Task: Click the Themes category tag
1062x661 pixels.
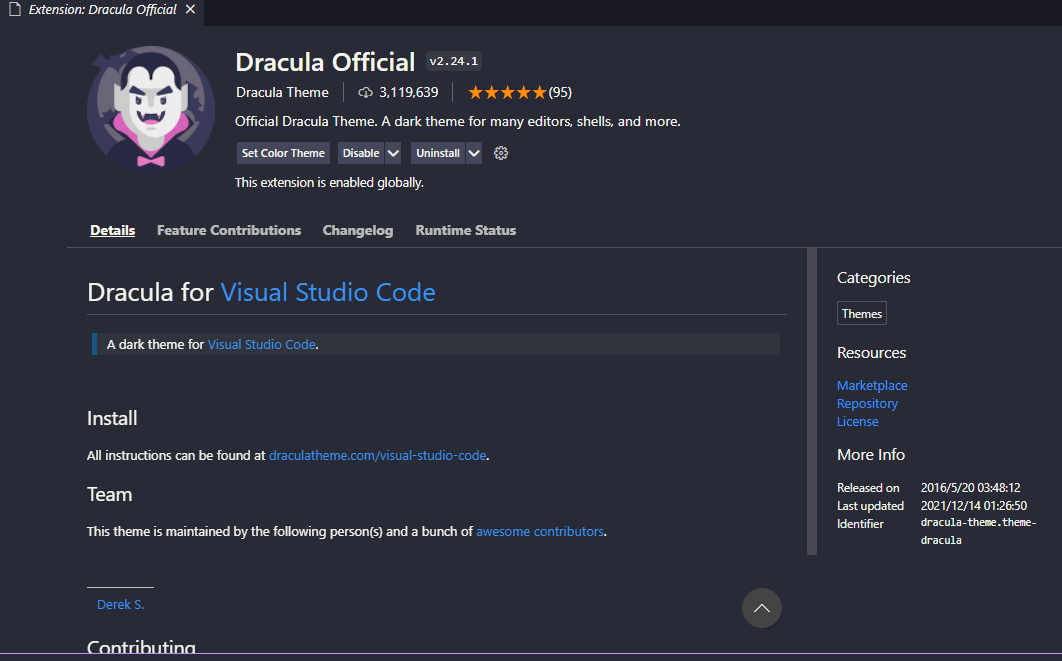Action: click(862, 314)
